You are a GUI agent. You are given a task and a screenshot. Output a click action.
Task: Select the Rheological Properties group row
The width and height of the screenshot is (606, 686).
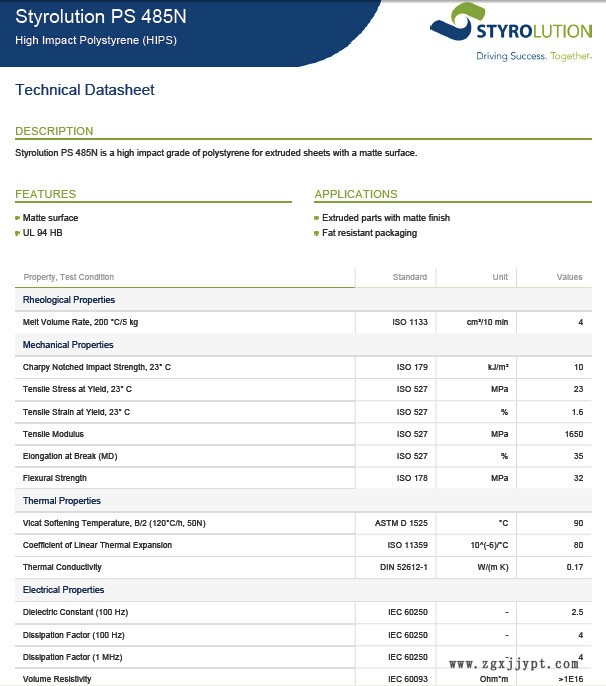68,300
